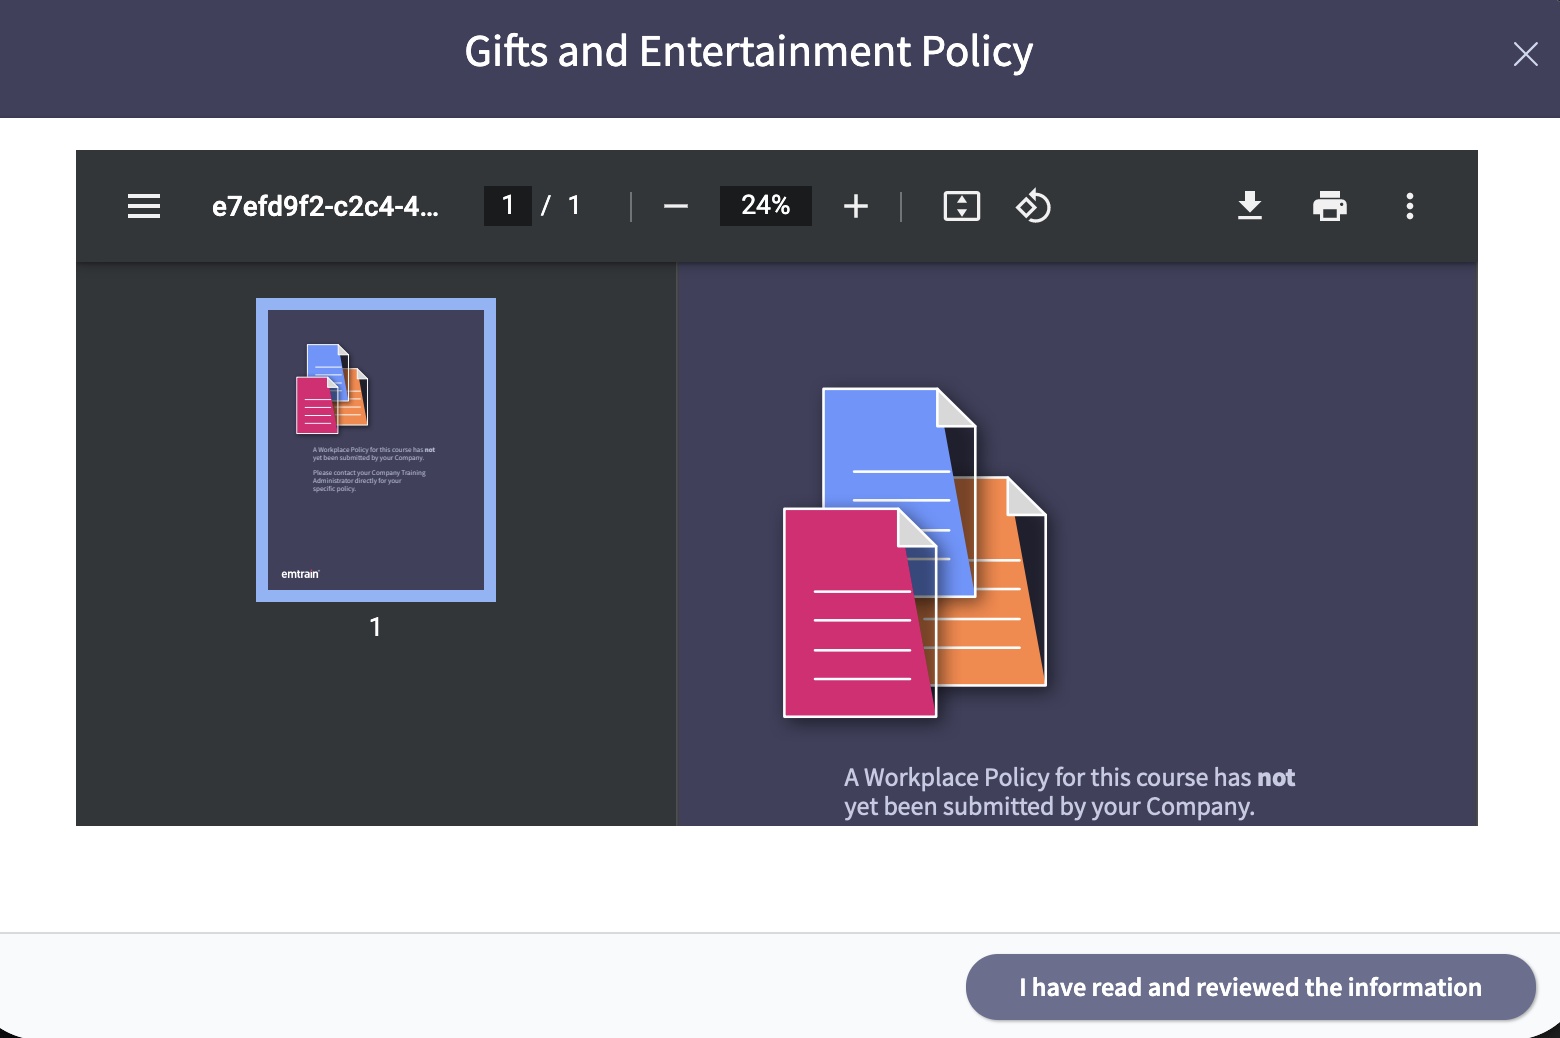Viewport: 1560px width, 1038px height.
Task: Click the e7efd9f2-c2c4-4... file name
Action: coord(325,206)
